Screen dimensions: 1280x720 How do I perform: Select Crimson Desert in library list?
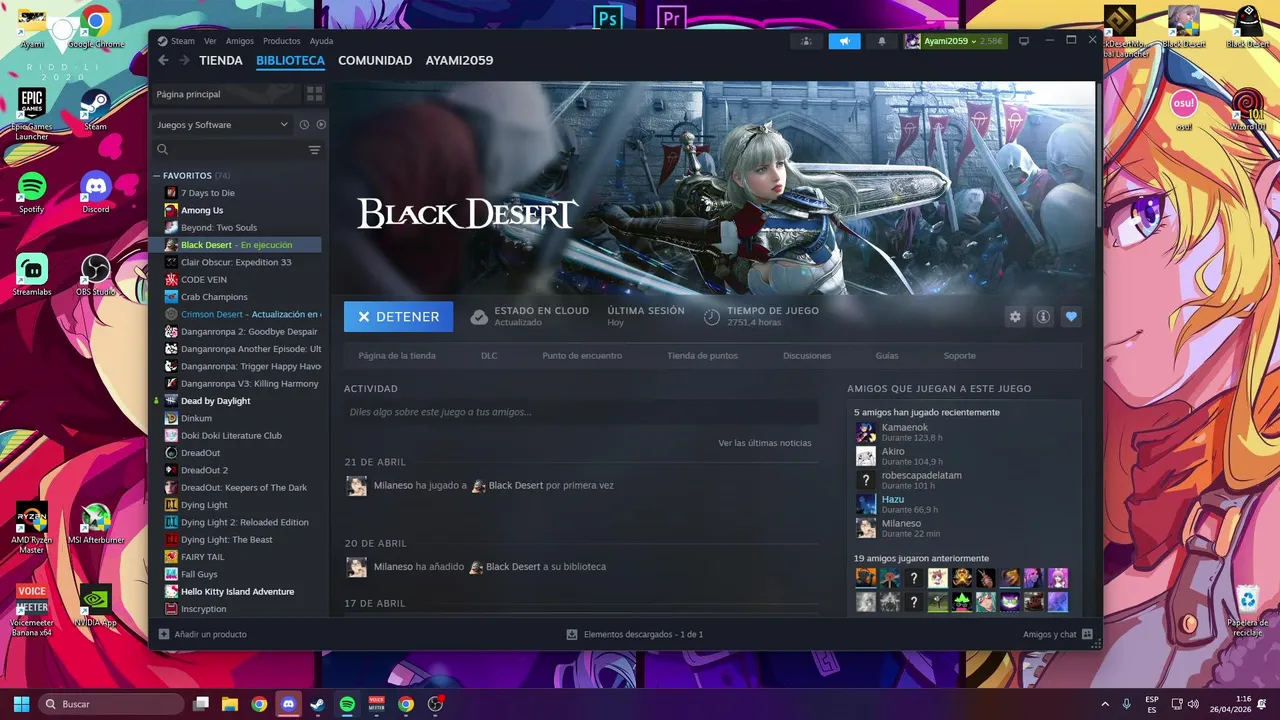(x=237, y=314)
